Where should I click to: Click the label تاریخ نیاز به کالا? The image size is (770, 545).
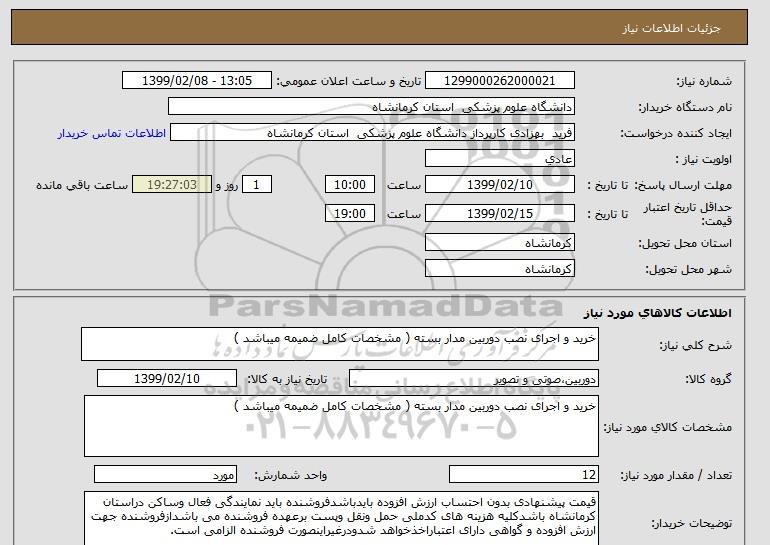pyautogui.click(x=287, y=379)
